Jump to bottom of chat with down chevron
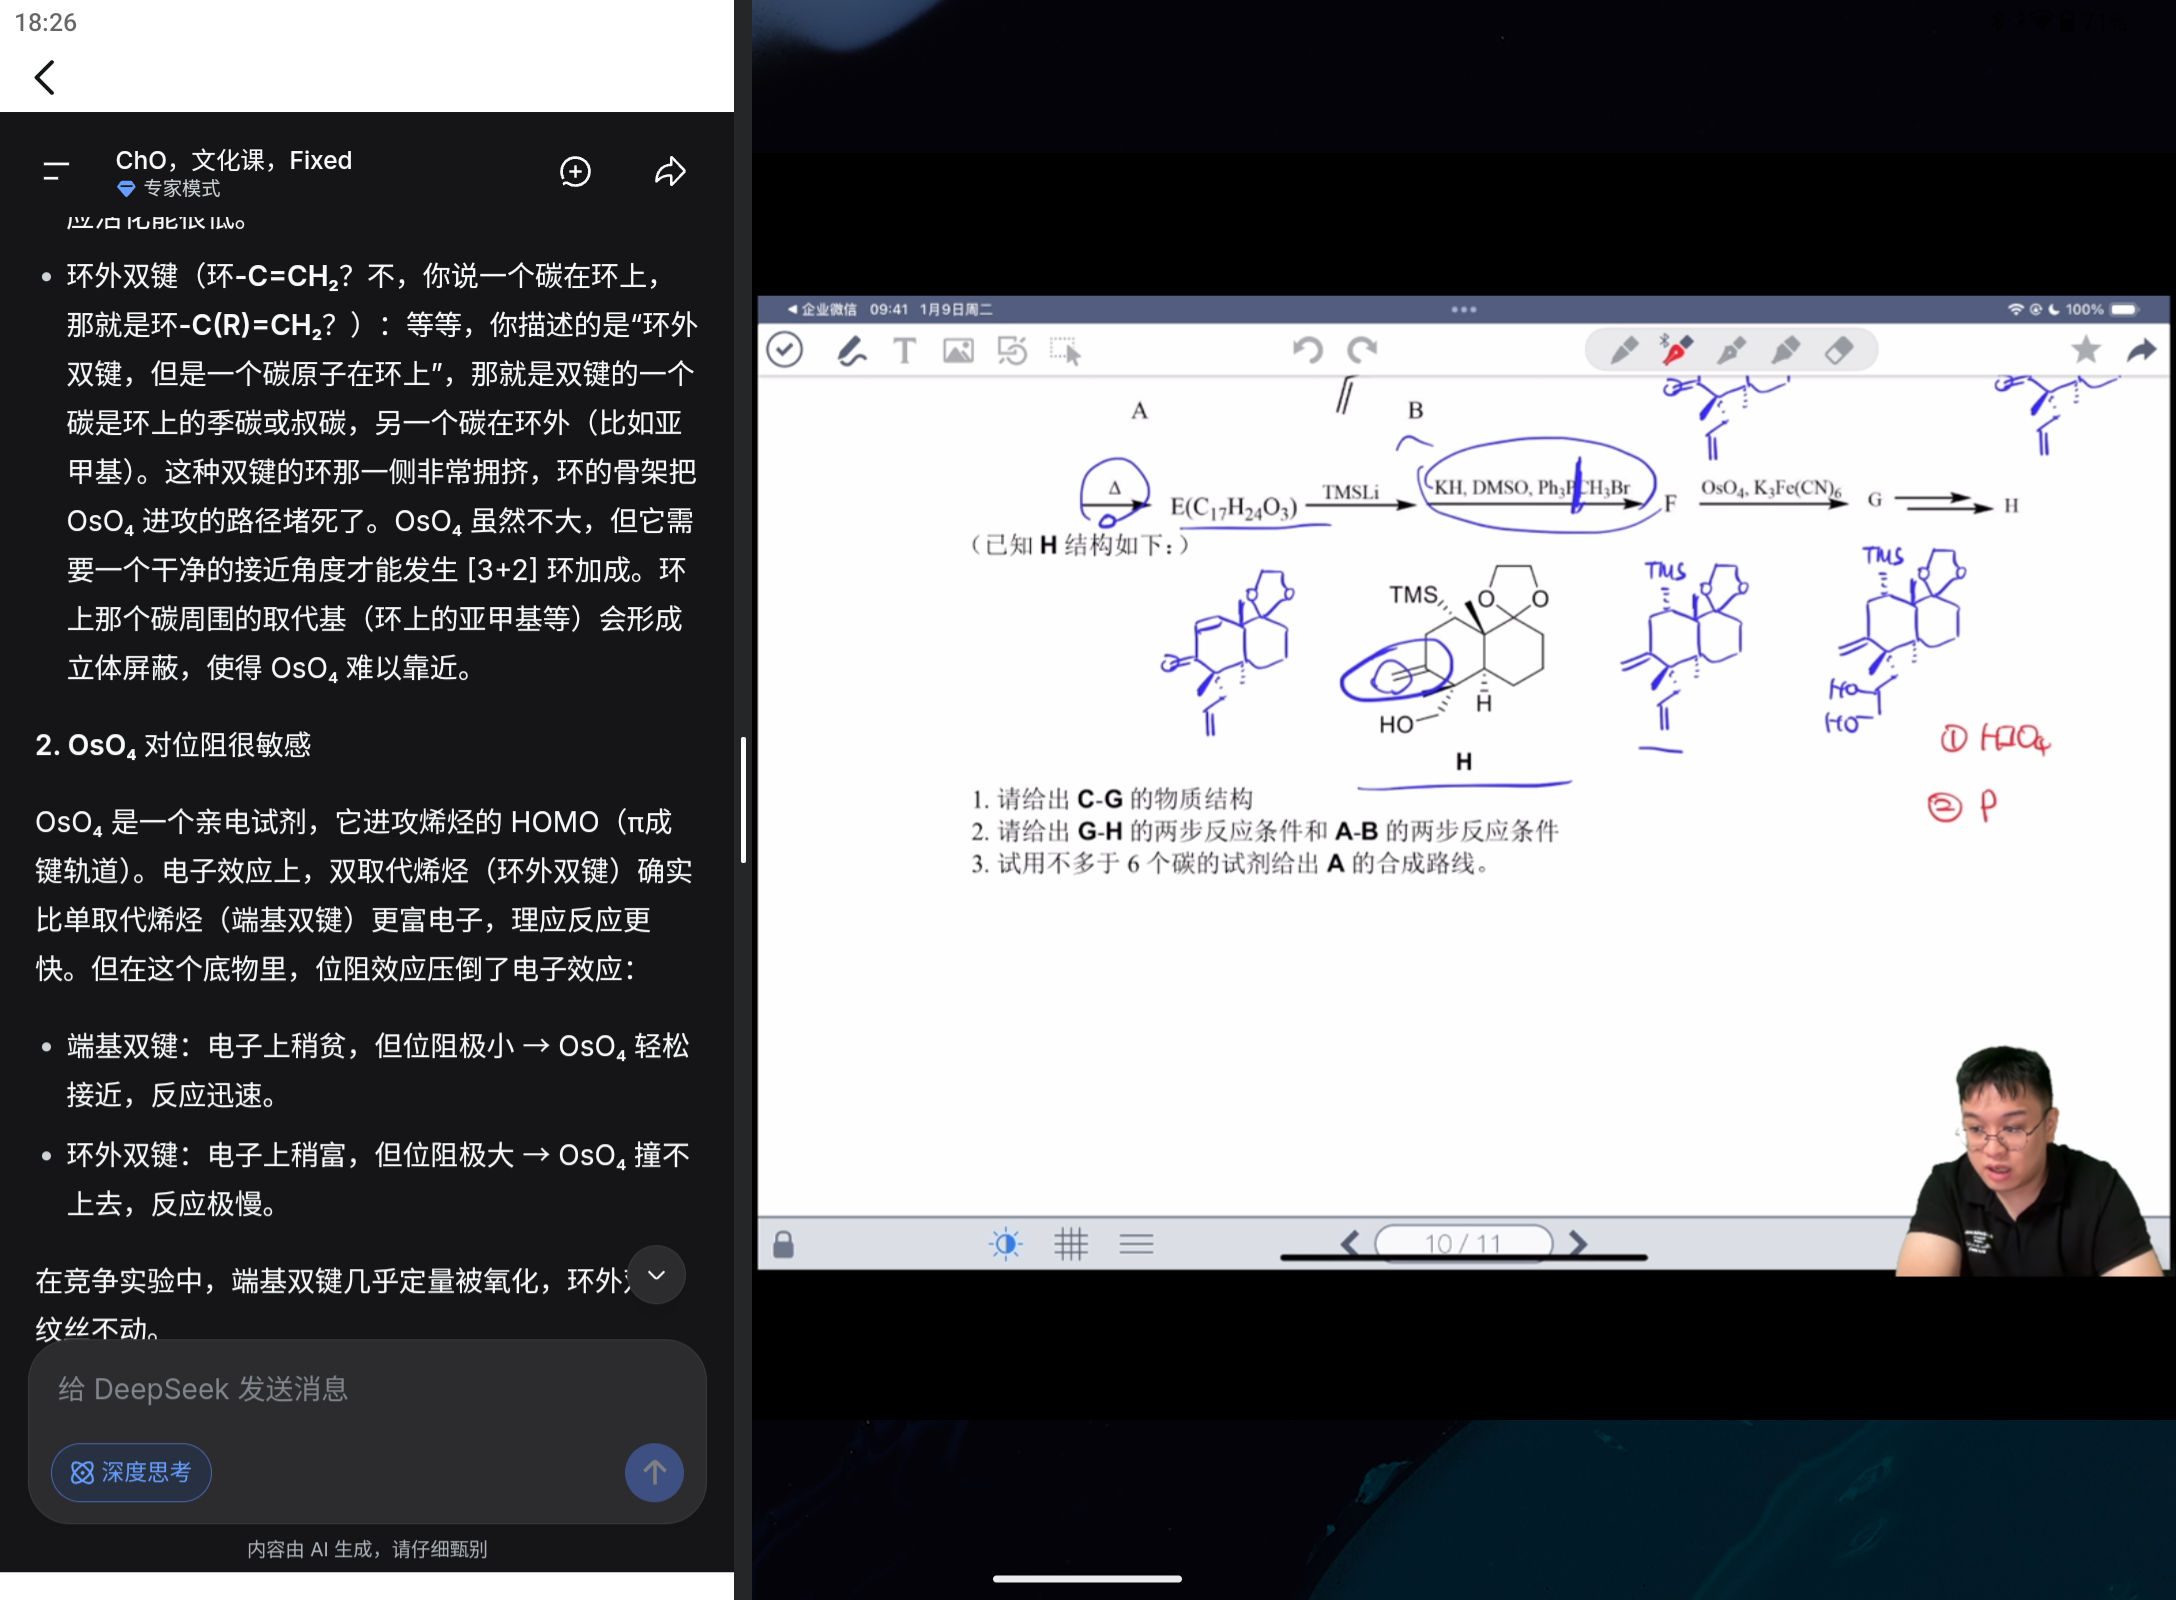 pyautogui.click(x=657, y=1275)
